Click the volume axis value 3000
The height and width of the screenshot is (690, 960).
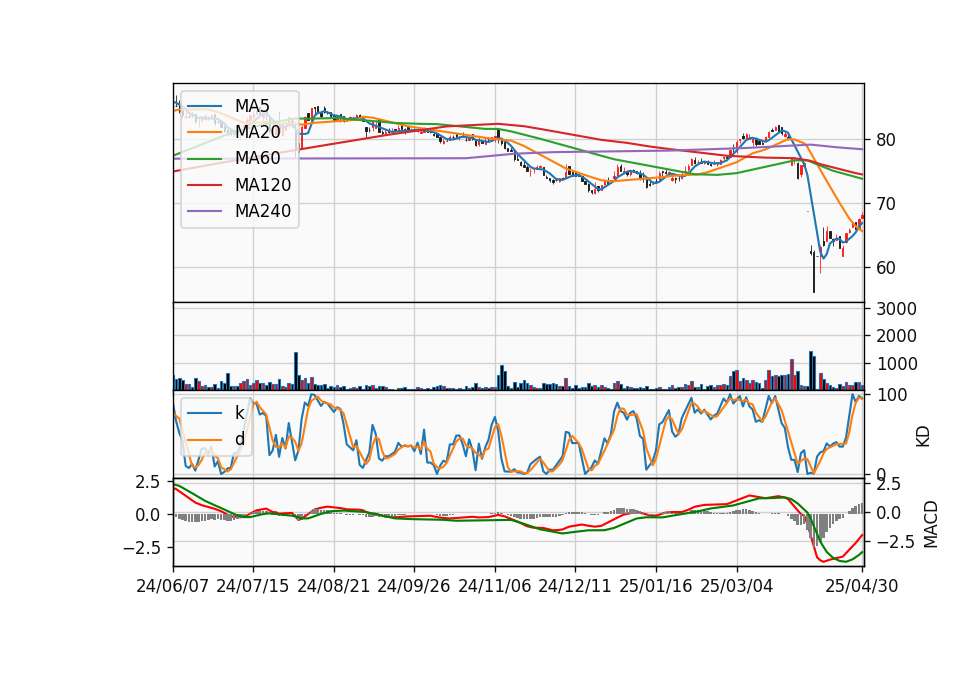tap(896, 309)
